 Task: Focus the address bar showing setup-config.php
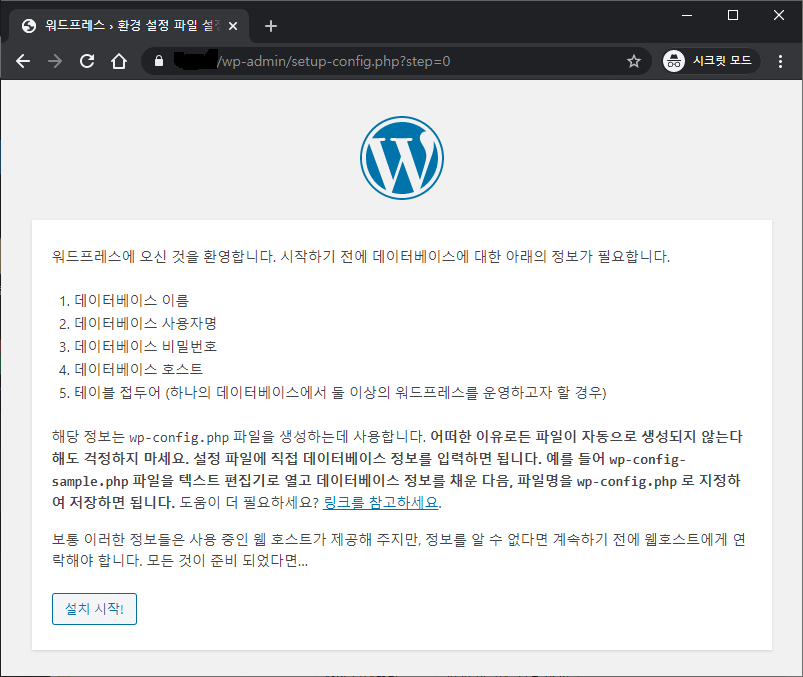(x=400, y=61)
